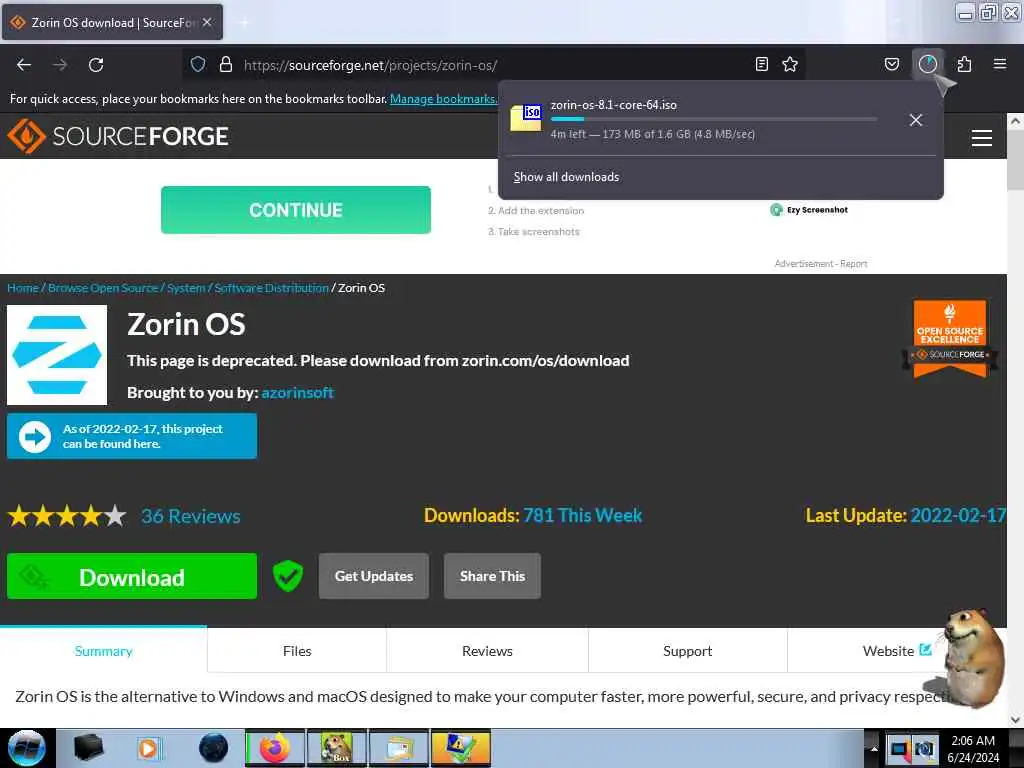Image resolution: width=1024 pixels, height=768 pixels.
Task: Close the Zorin OS browser tab
Action: 207,22
